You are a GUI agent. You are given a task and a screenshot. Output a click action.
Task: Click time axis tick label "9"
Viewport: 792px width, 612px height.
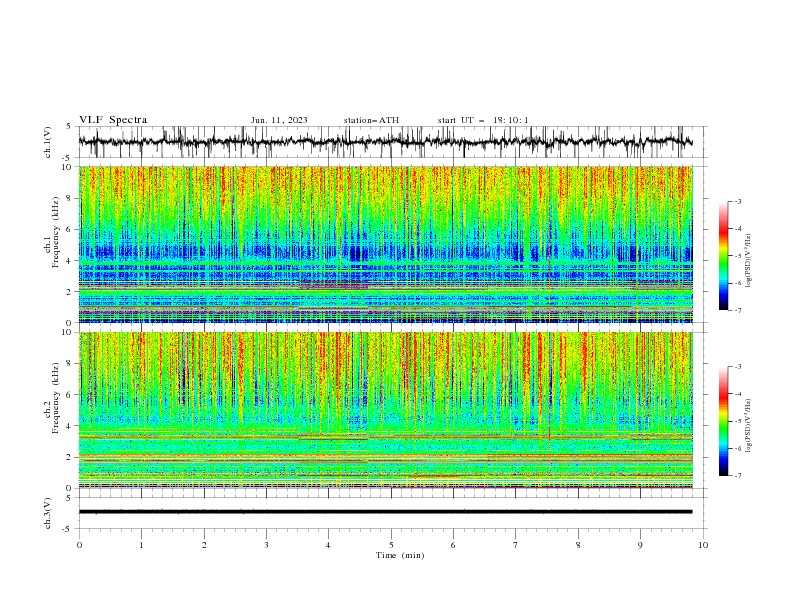pos(640,545)
